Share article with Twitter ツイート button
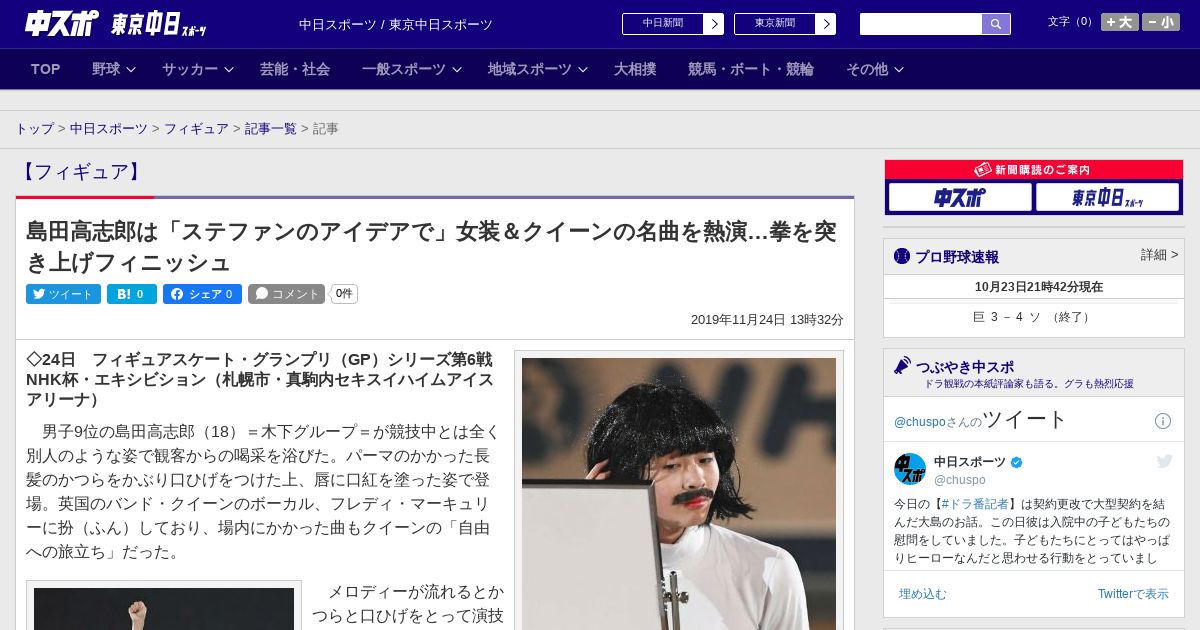1200x630 pixels. (63, 294)
